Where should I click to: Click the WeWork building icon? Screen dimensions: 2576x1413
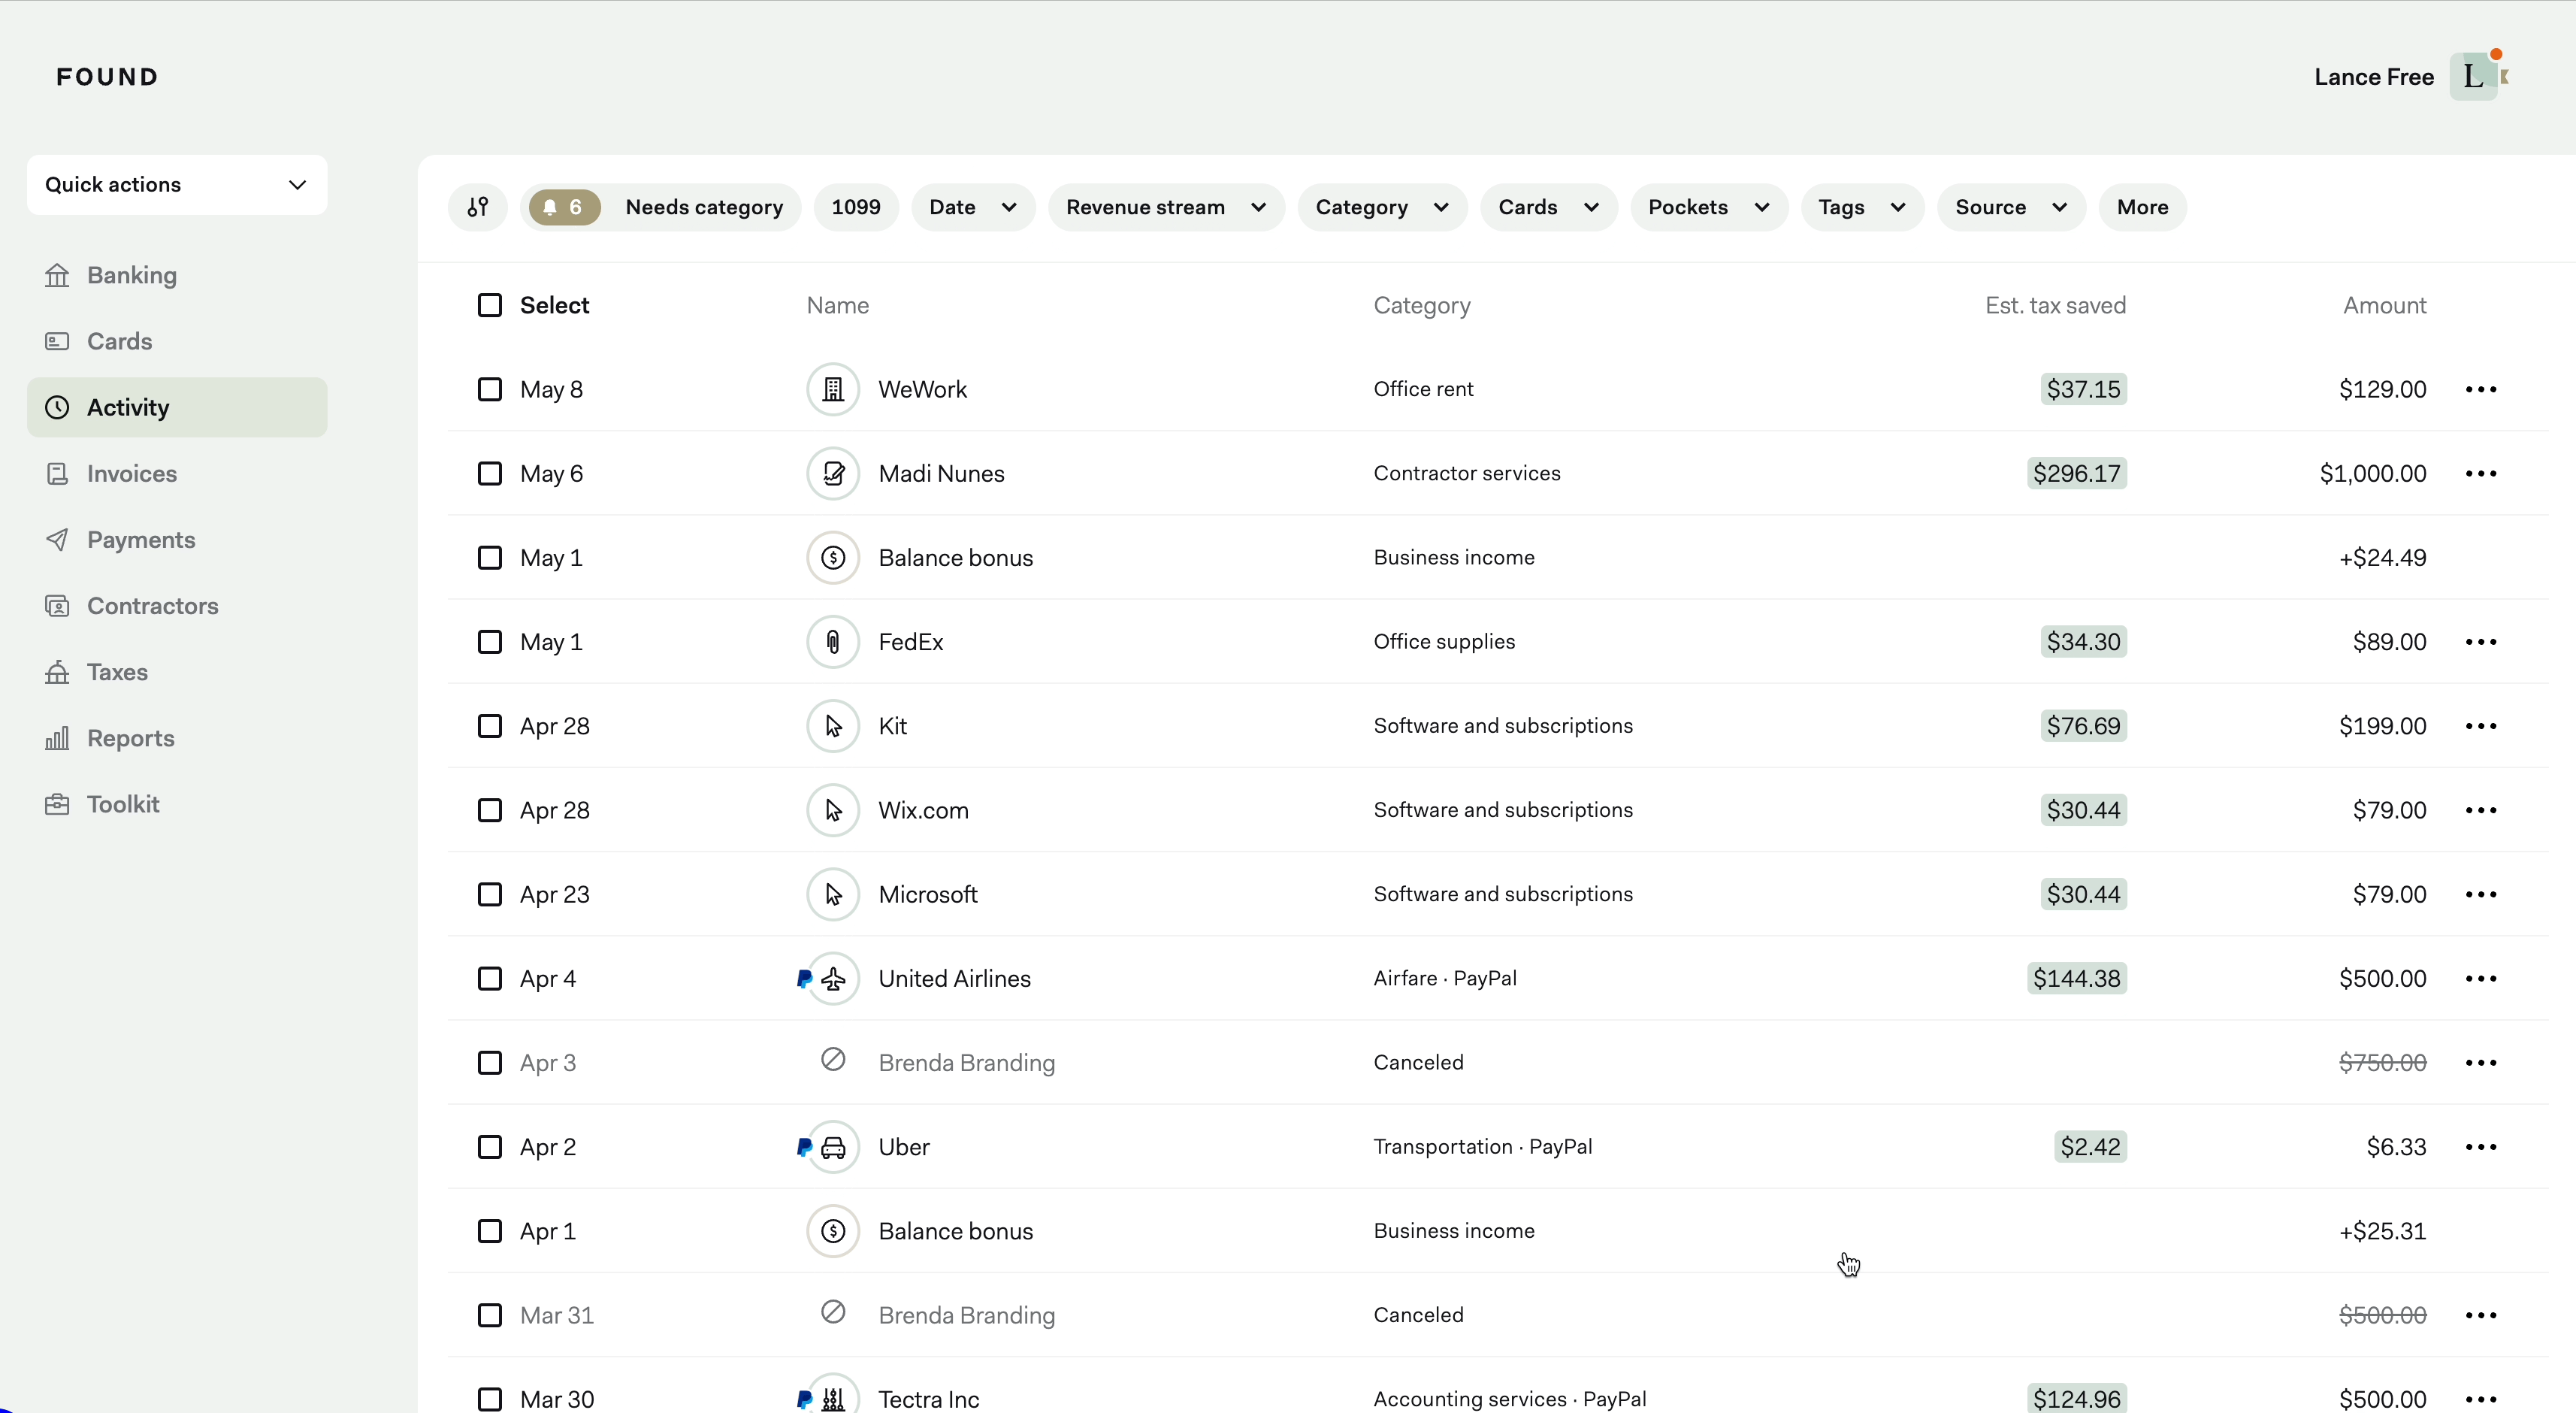click(832, 389)
